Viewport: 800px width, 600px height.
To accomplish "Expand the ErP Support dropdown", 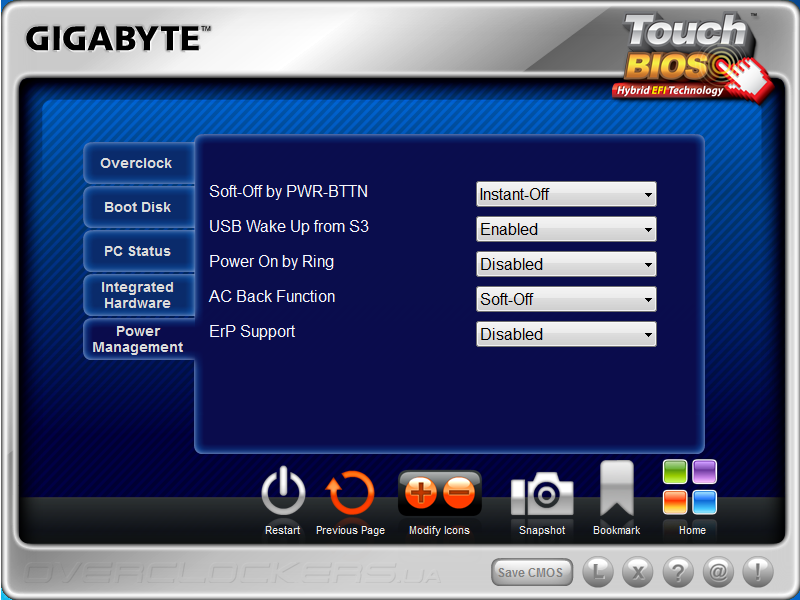I will point(566,334).
